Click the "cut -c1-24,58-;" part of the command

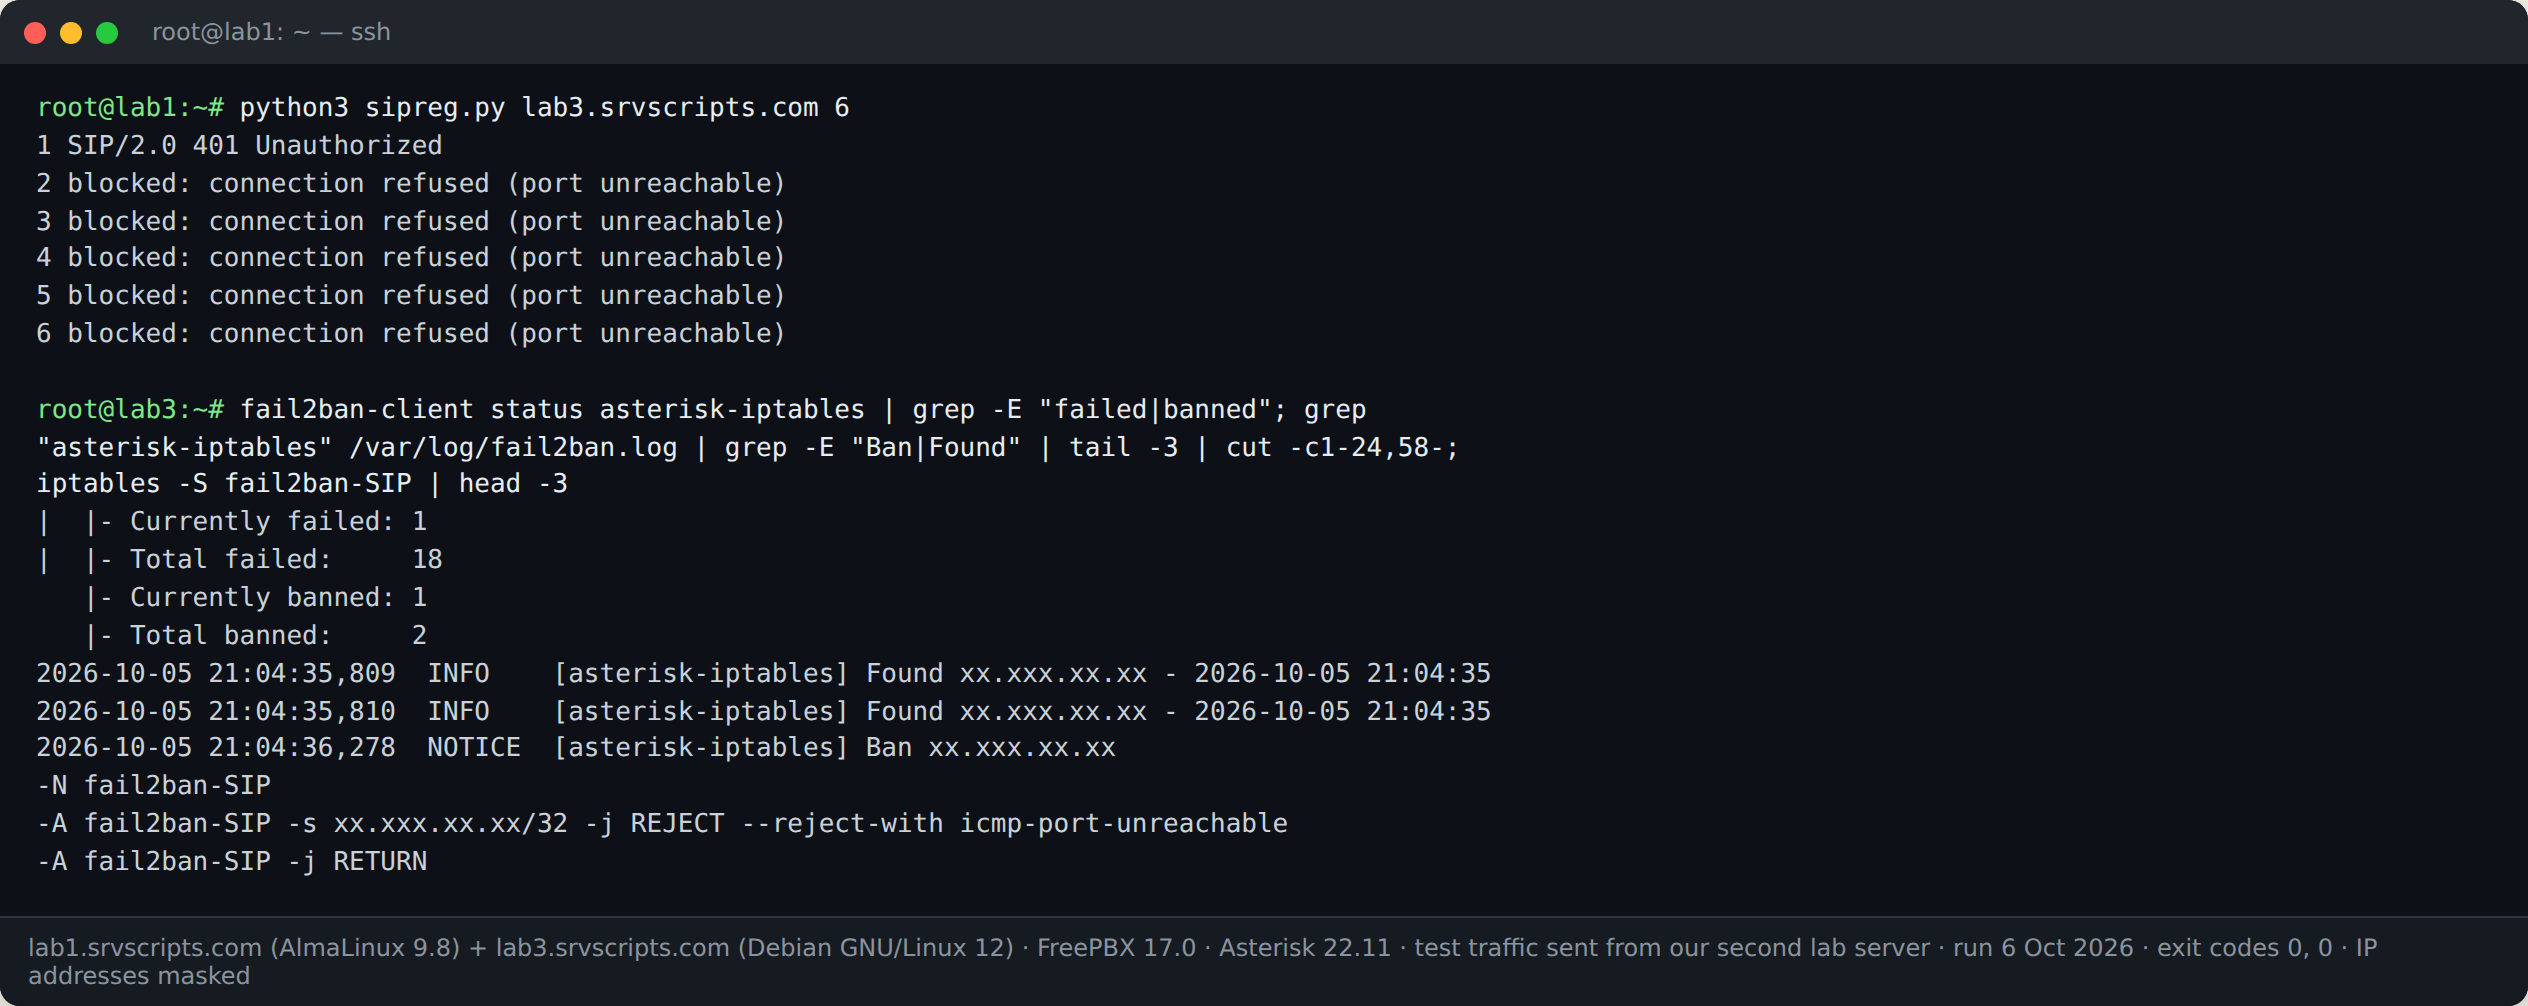tap(1342, 448)
